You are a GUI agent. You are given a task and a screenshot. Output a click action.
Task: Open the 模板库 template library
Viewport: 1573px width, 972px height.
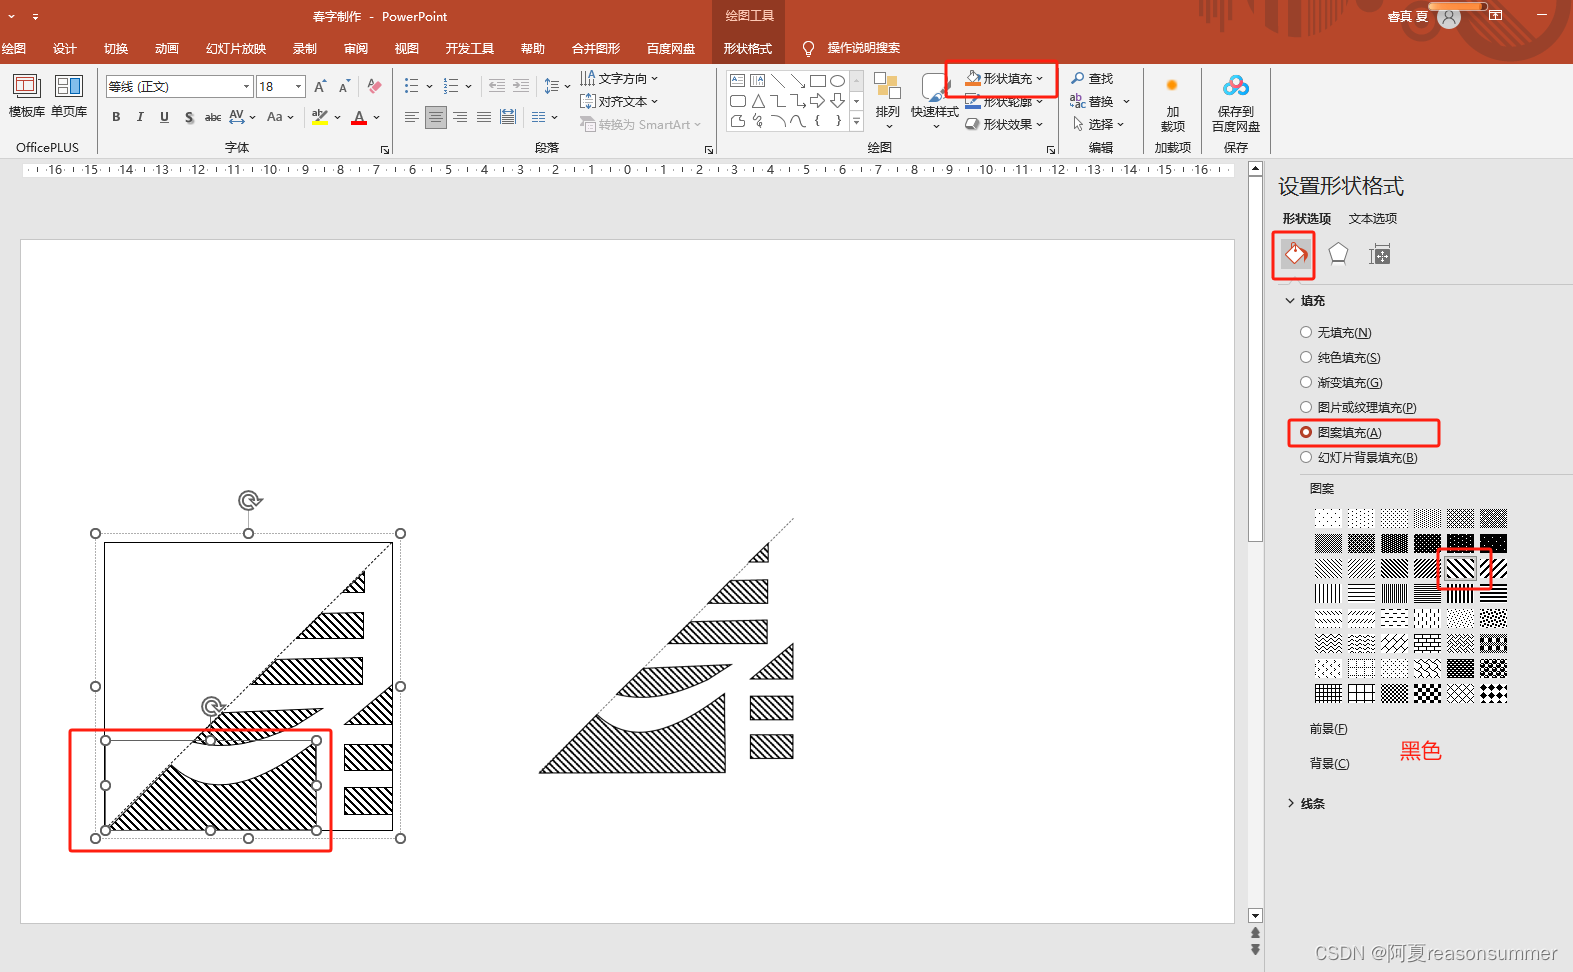click(x=26, y=96)
